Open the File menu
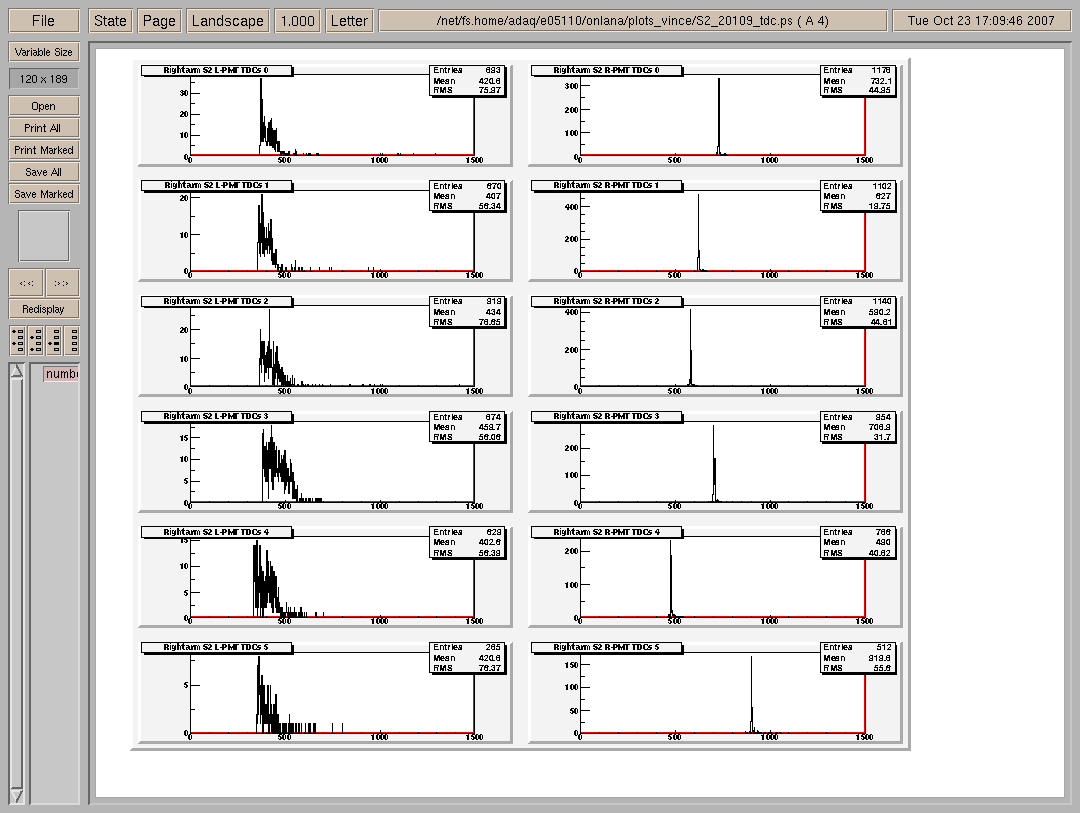The image size is (1080, 813). [x=43, y=21]
